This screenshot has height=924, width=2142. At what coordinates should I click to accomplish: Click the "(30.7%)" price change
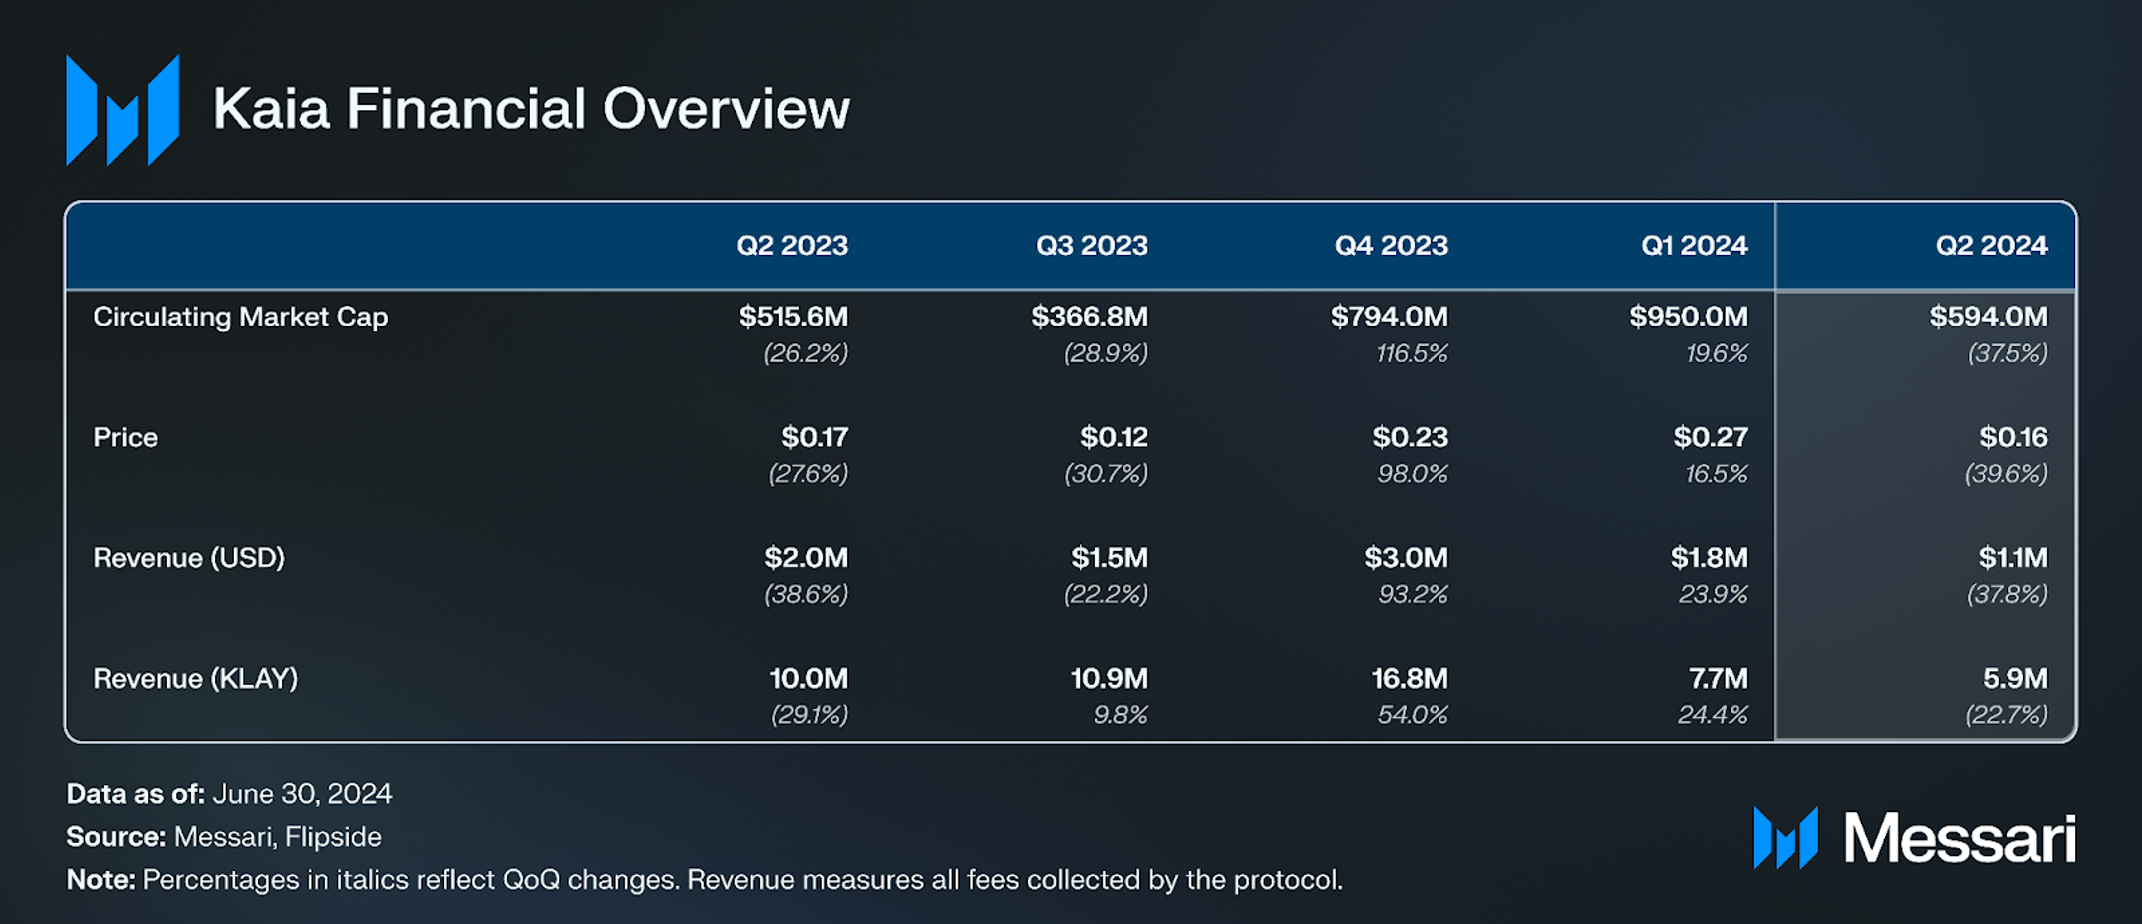pos(1105,473)
